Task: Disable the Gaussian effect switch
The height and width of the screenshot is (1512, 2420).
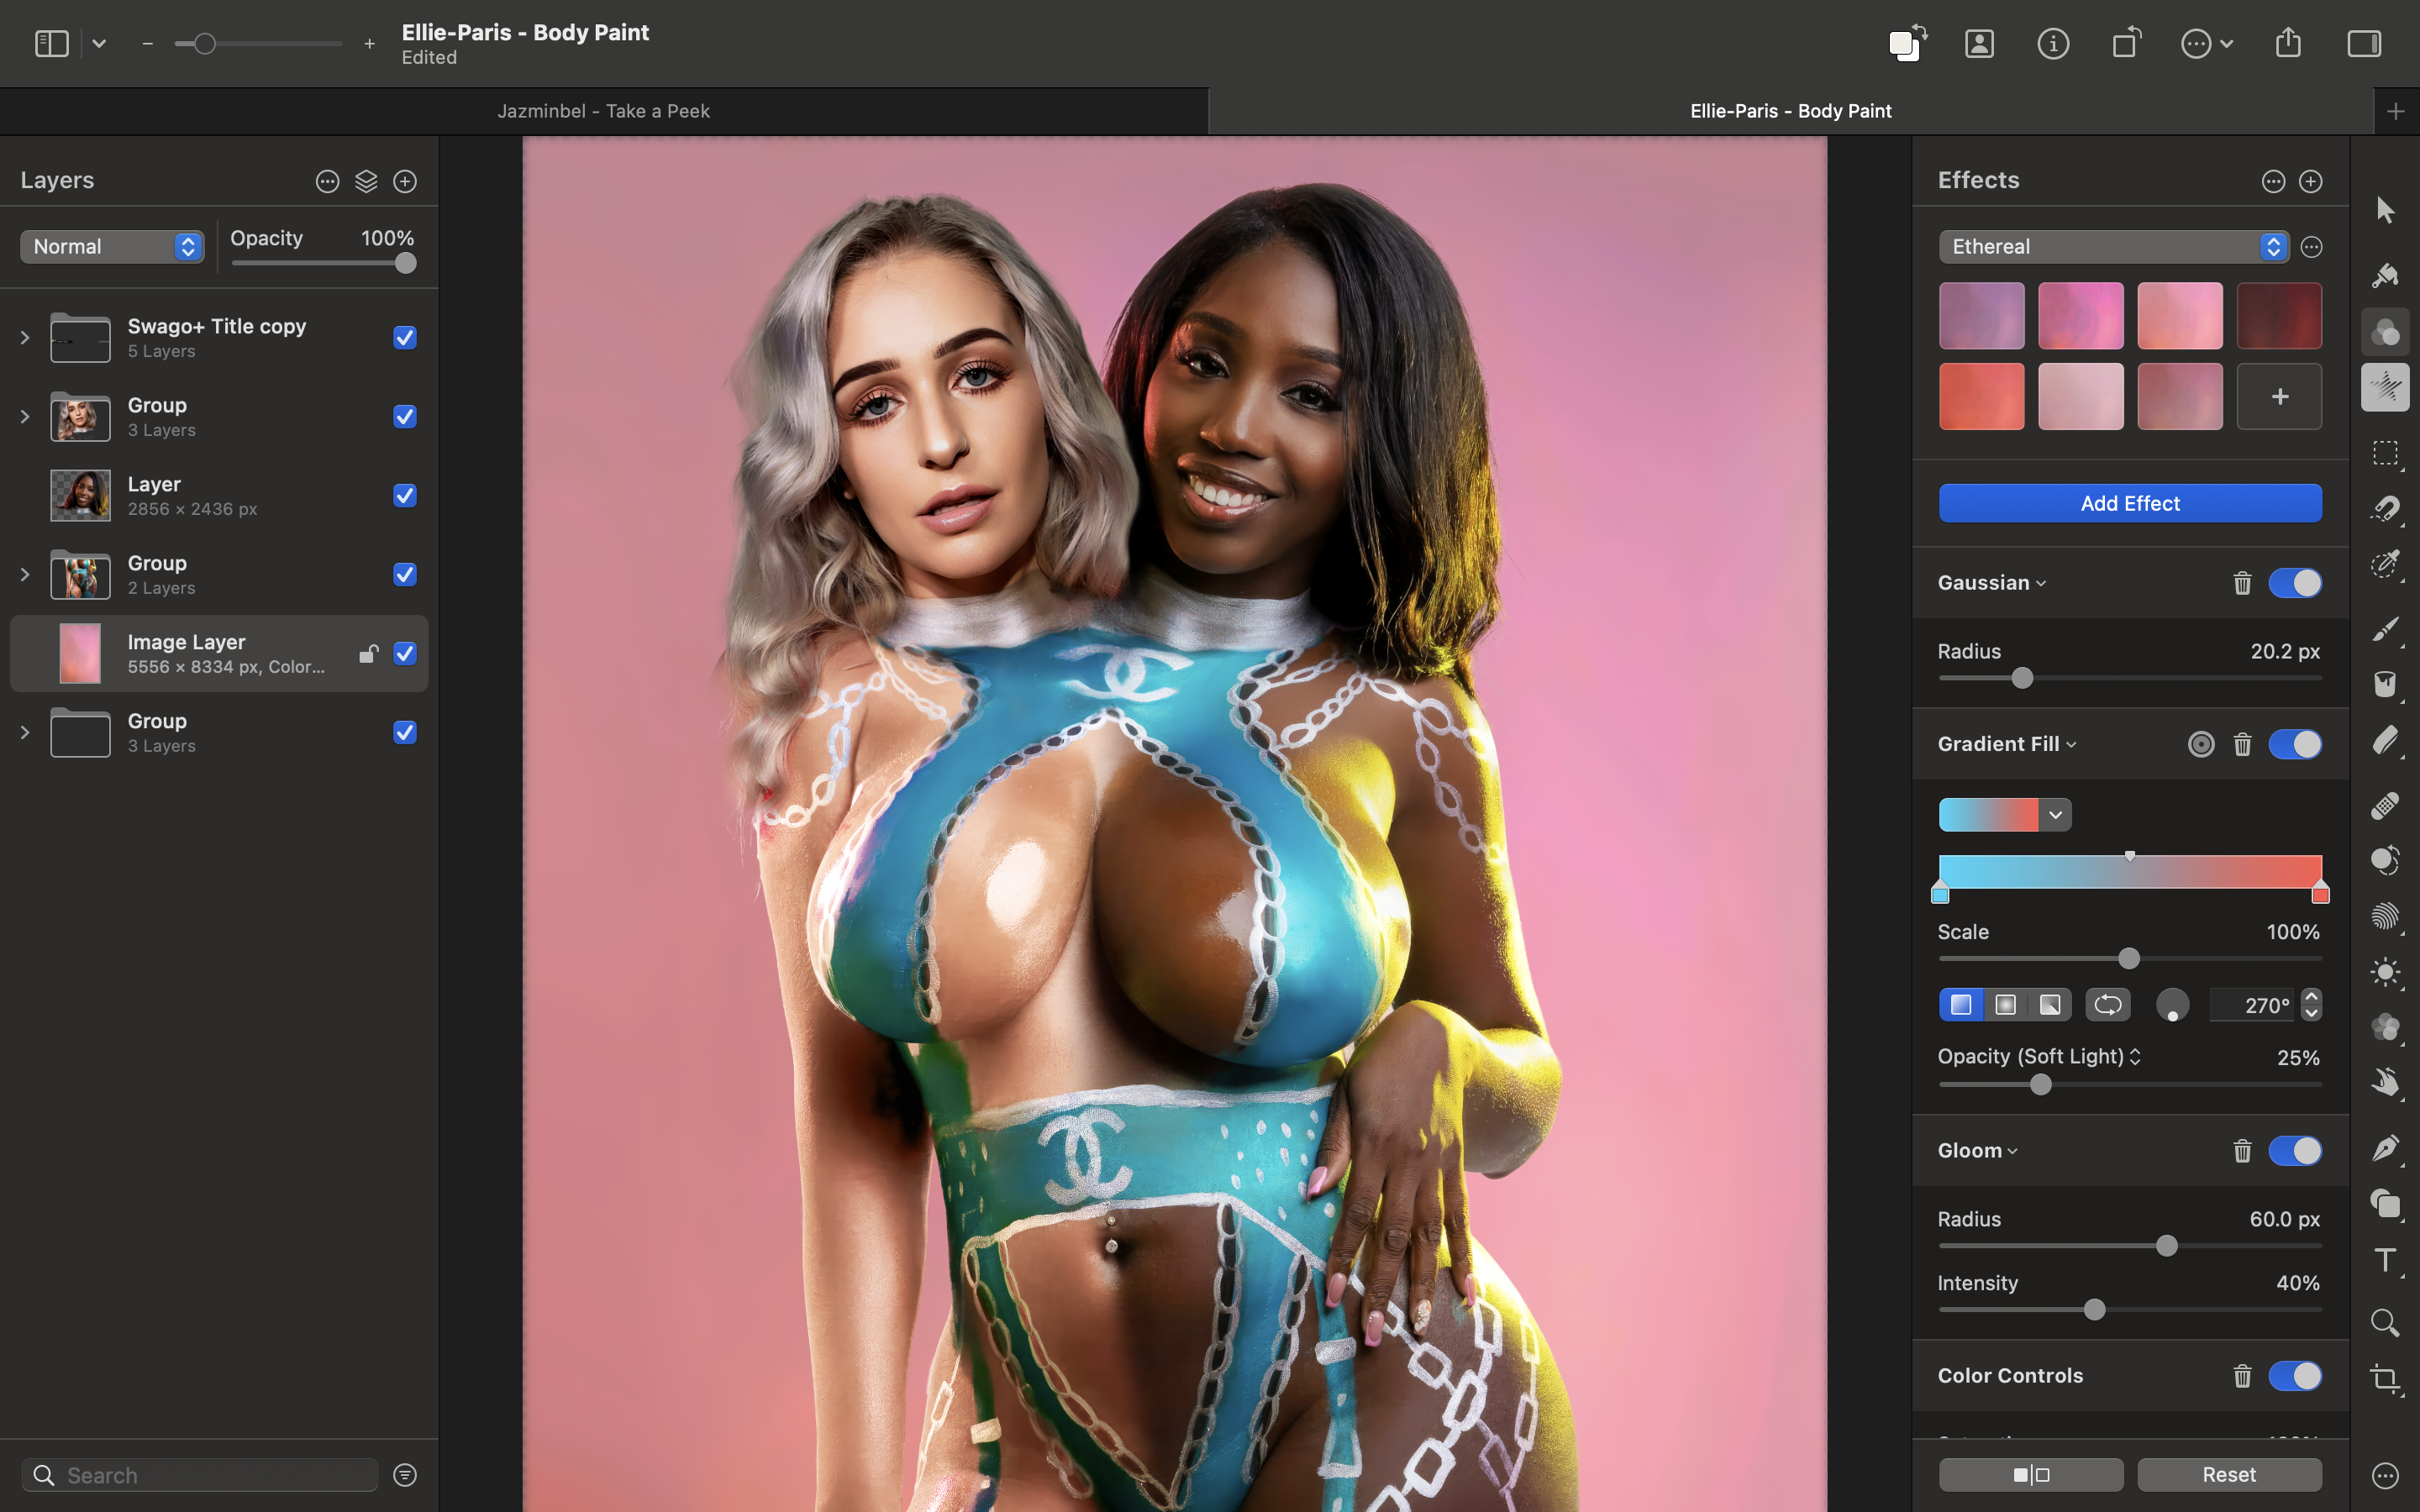Action: pos(2295,583)
